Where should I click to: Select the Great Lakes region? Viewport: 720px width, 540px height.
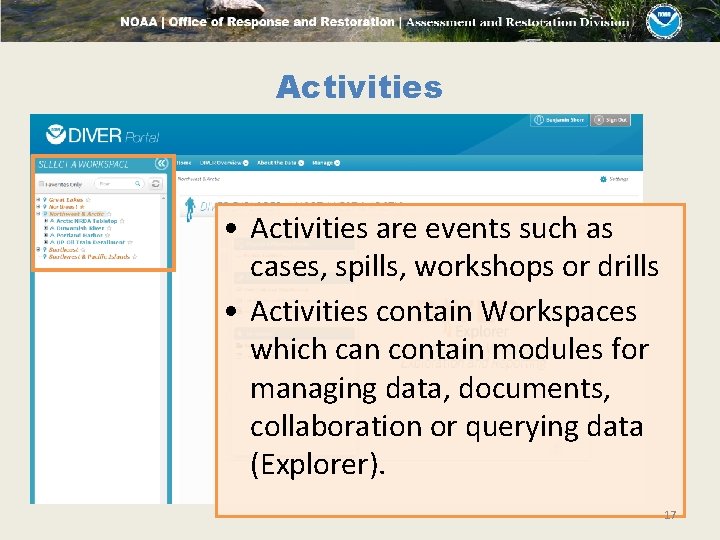[x=66, y=200]
